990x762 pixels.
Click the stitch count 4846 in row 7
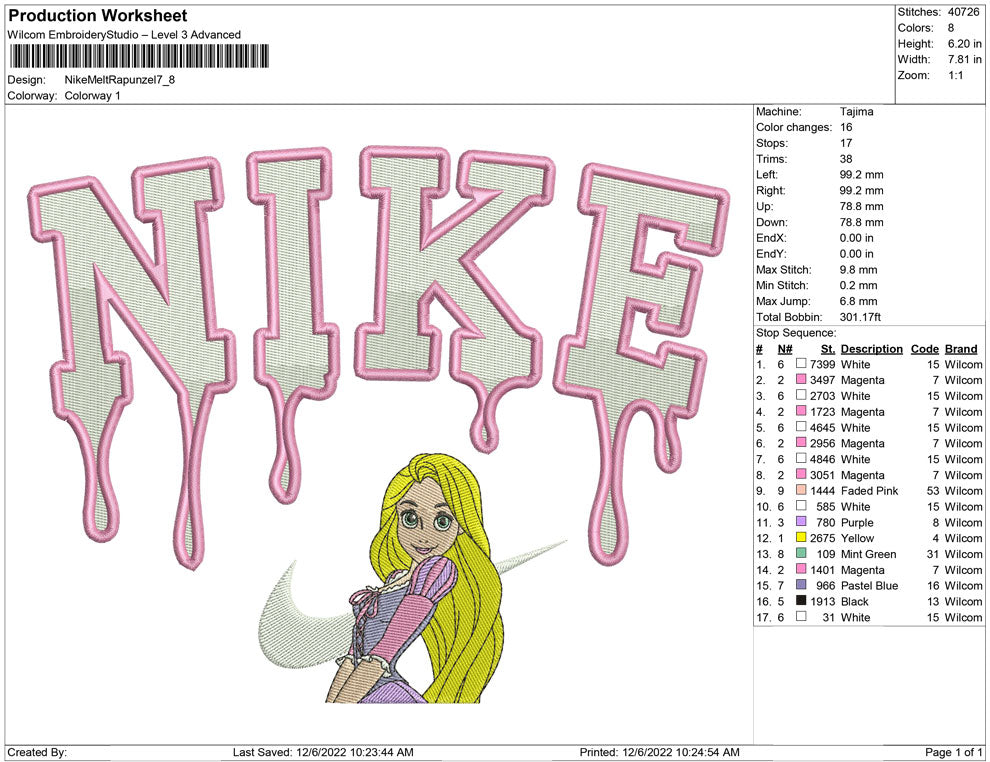coord(822,459)
